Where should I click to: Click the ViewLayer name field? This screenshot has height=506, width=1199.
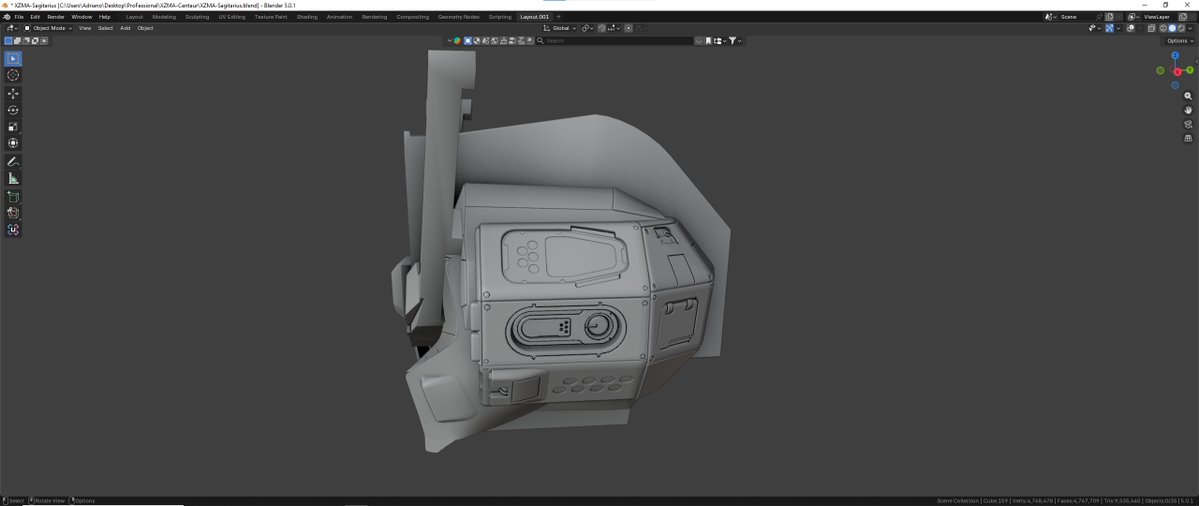pos(1157,17)
